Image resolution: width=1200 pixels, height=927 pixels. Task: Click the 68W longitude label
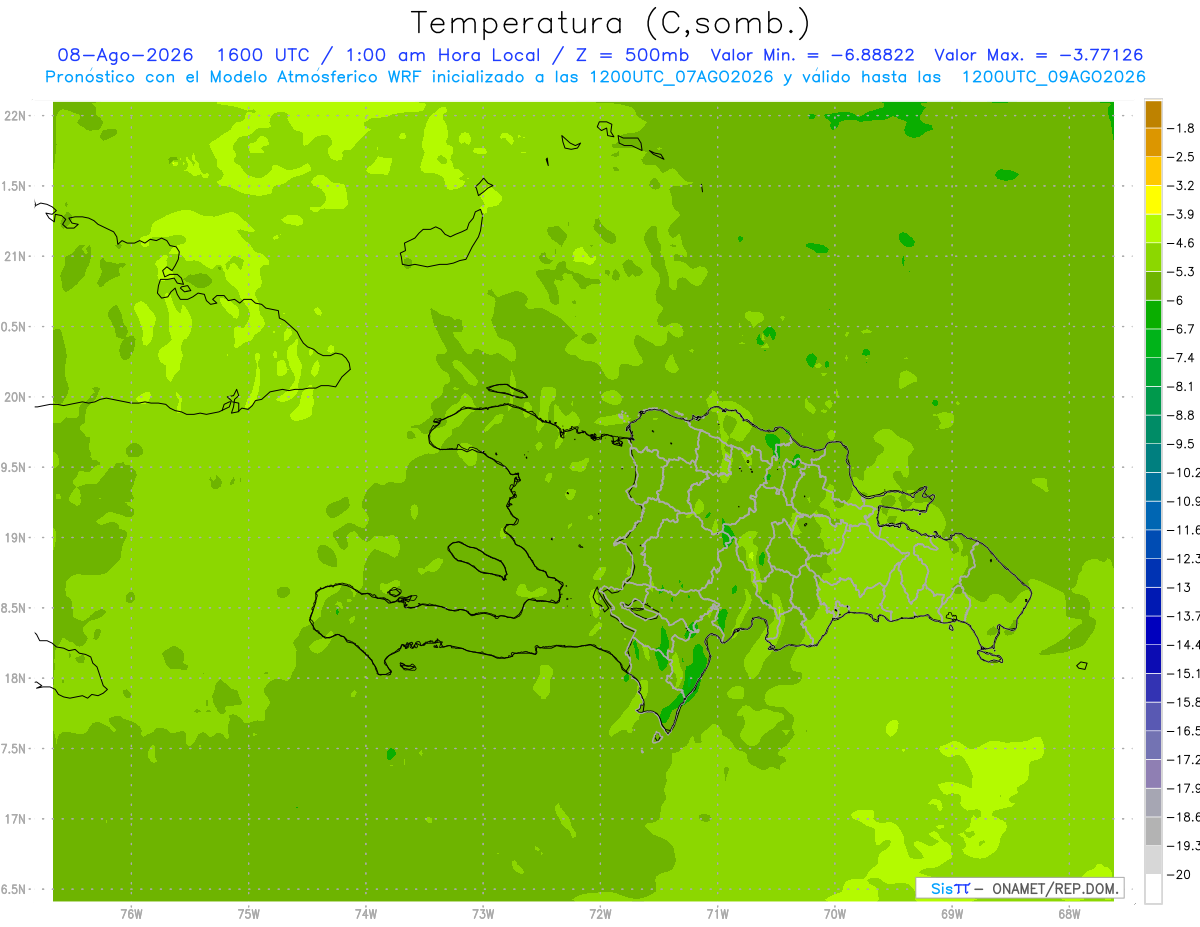click(1069, 914)
